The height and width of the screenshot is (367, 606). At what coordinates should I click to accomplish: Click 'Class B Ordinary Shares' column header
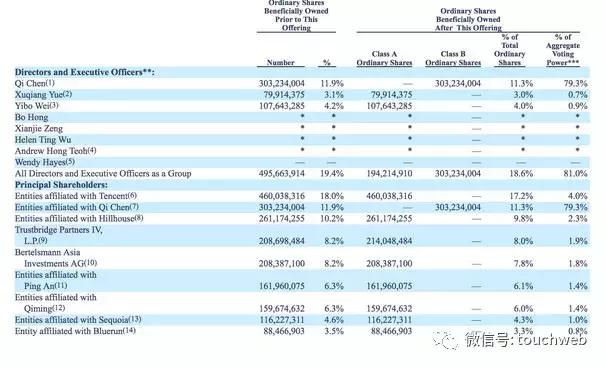click(x=453, y=58)
